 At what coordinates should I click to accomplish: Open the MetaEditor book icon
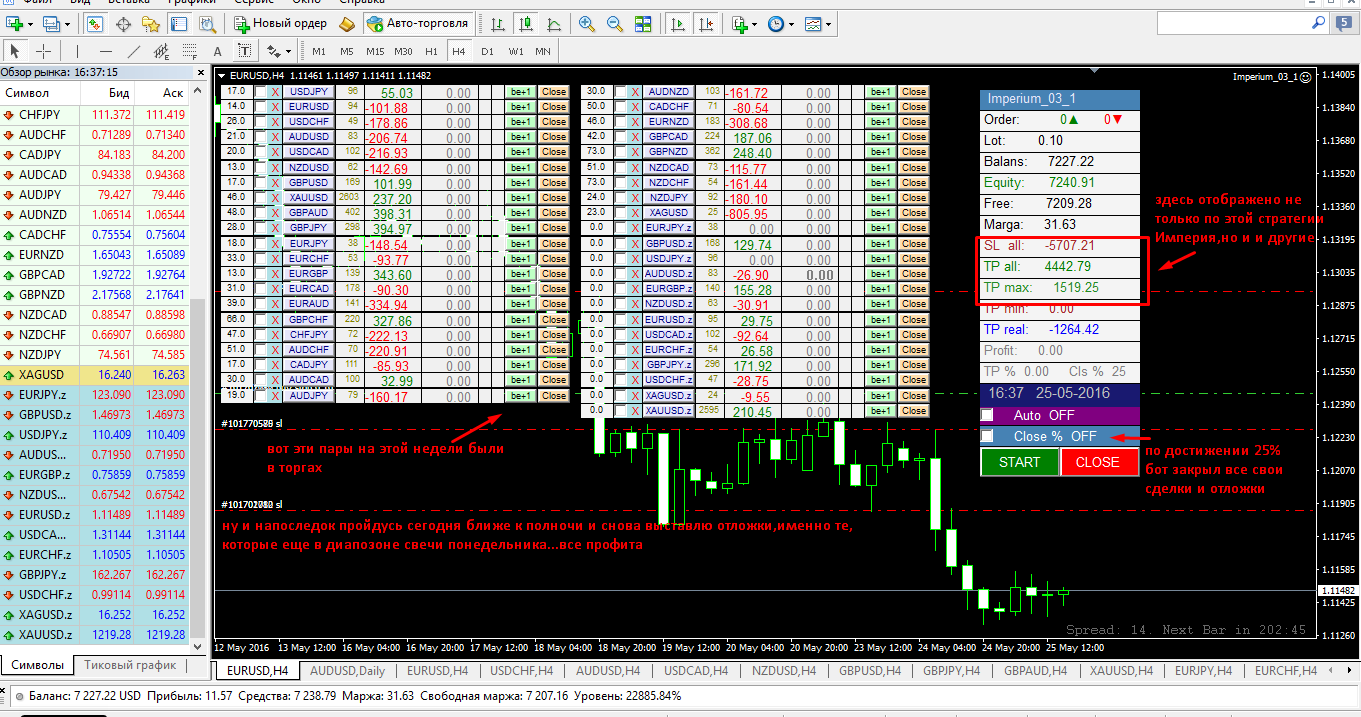[346, 22]
